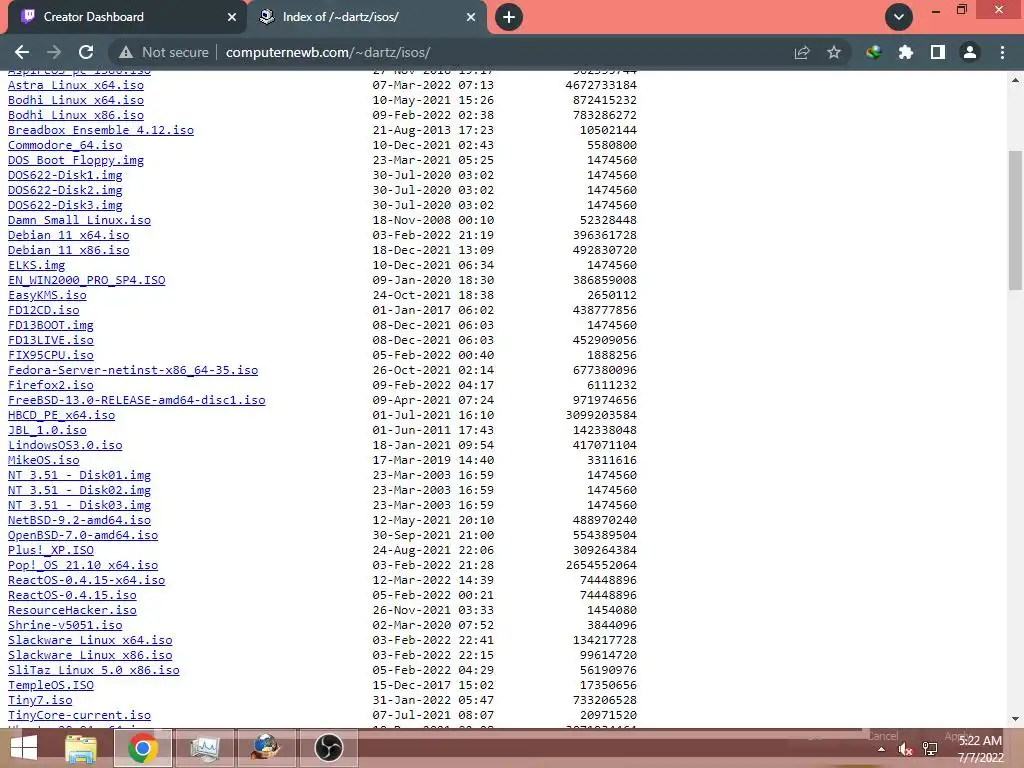Click the Plus!_XP.ISO link
Image resolution: width=1024 pixels, height=768 pixels.
tap(50, 551)
